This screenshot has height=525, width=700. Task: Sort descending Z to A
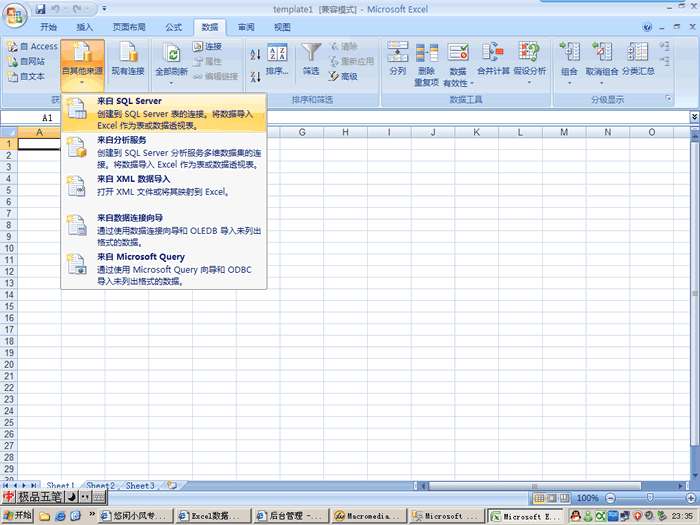coord(255,77)
